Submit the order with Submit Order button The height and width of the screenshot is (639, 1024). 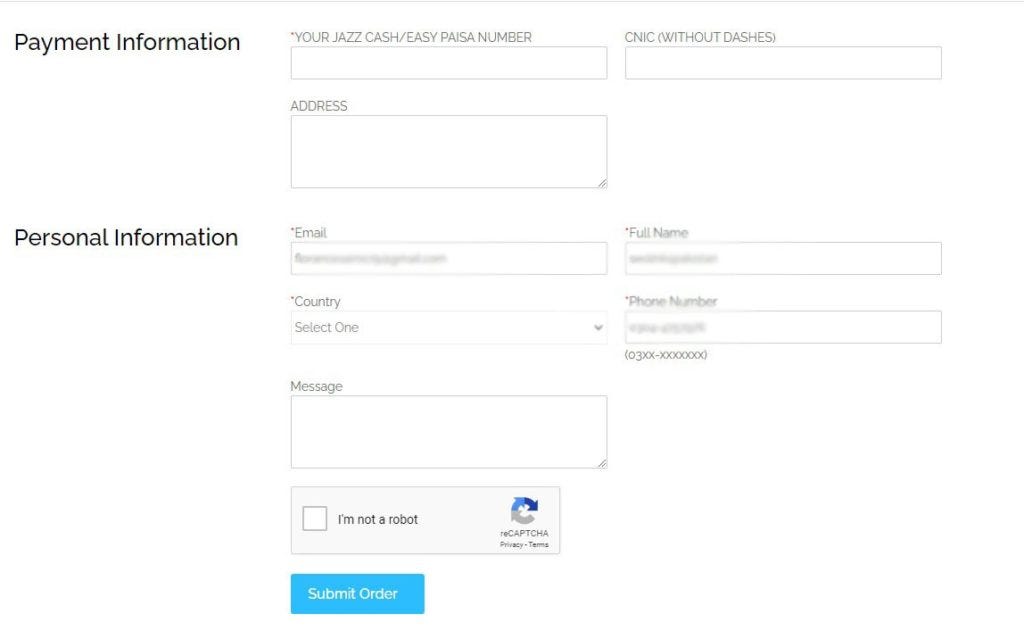[x=357, y=594]
